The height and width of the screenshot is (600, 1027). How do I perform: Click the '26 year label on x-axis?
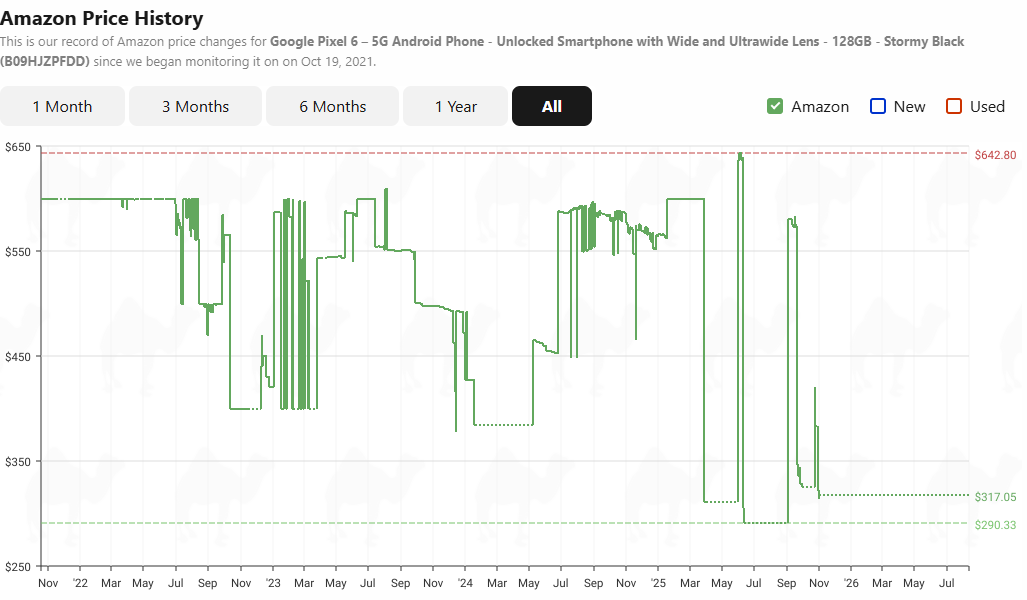(x=850, y=583)
